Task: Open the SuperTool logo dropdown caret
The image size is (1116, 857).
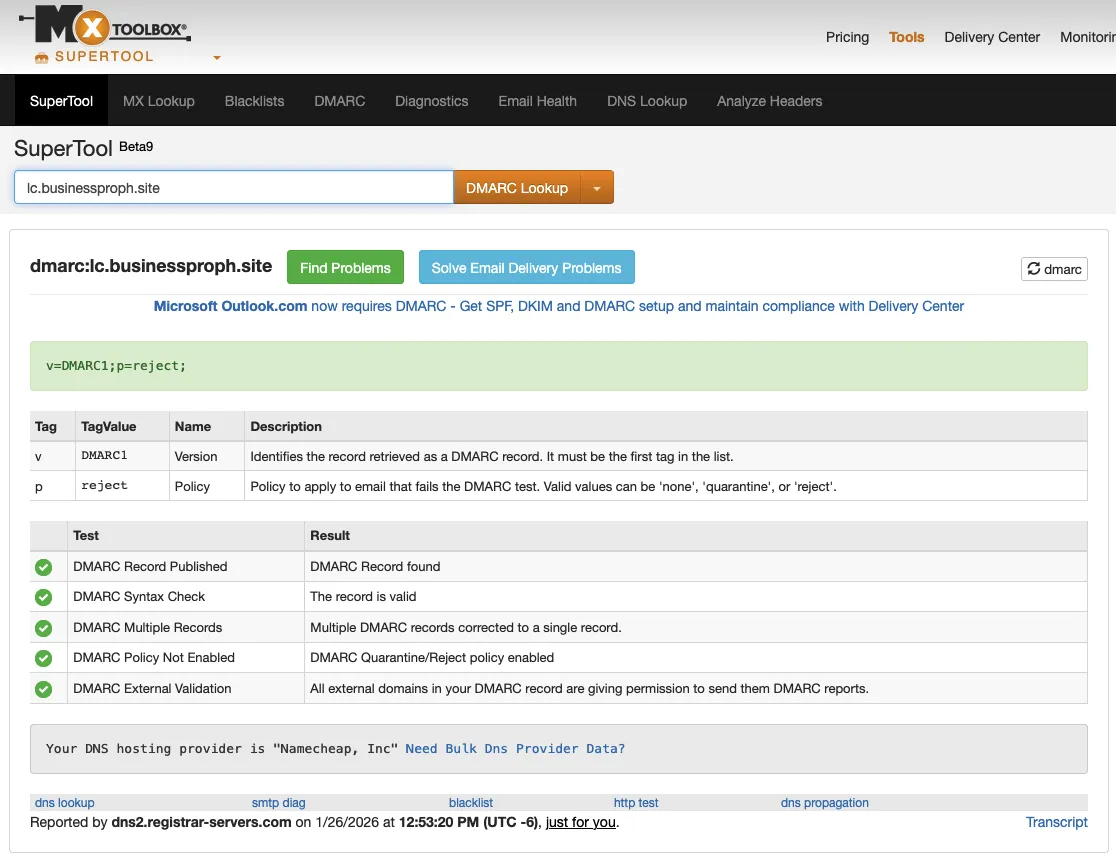Action: [217, 58]
